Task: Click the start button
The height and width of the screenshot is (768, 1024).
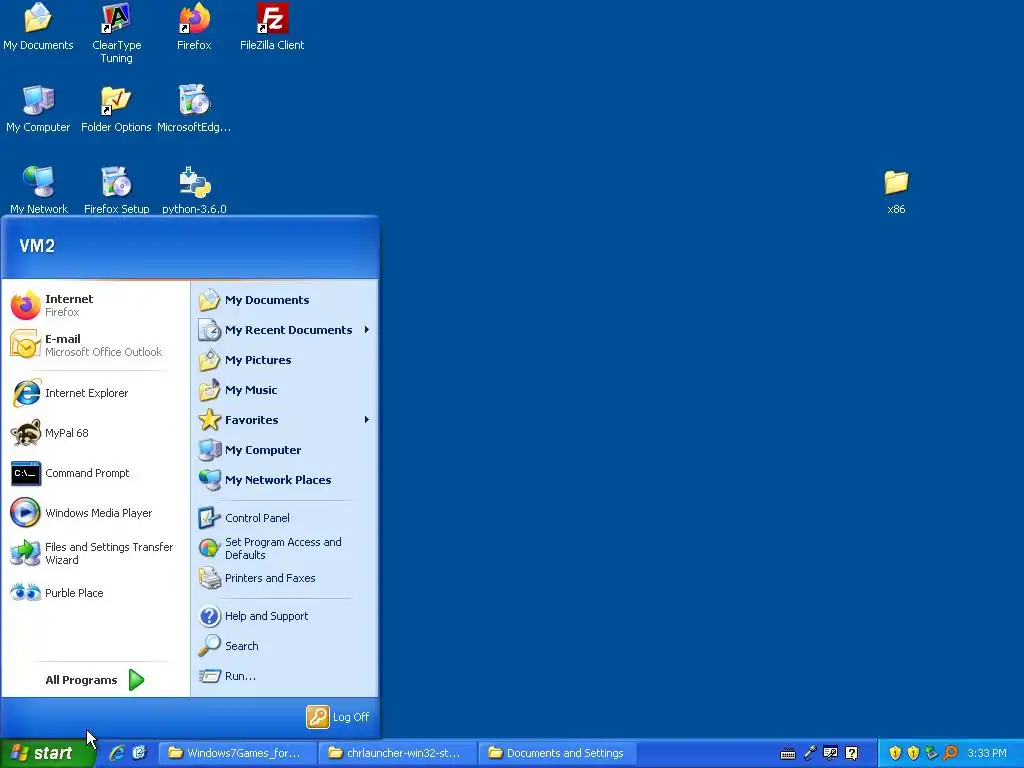Action: (x=46, y=753)
